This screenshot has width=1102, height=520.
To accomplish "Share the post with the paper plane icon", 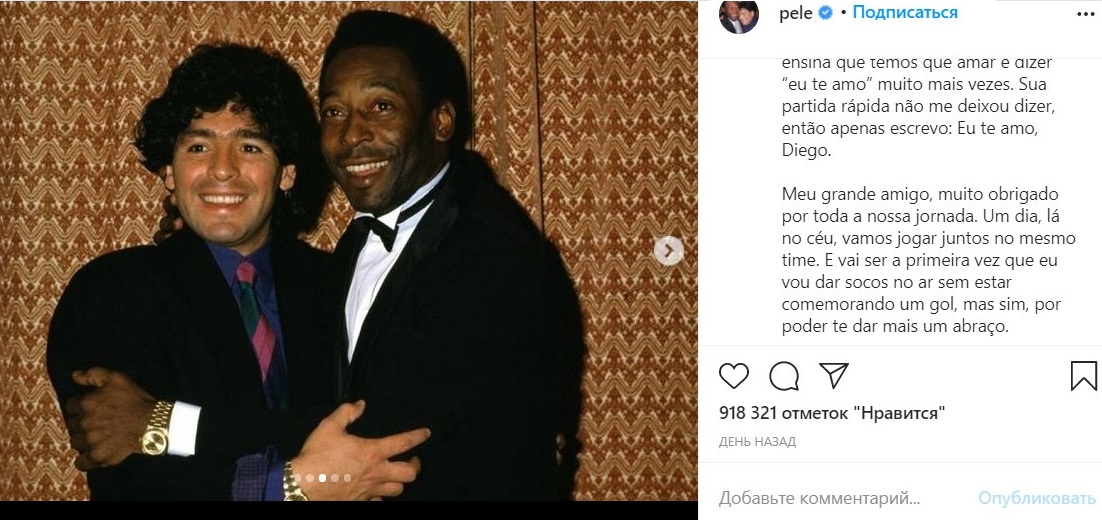I will pyautogui.click(x=833, y=375).
